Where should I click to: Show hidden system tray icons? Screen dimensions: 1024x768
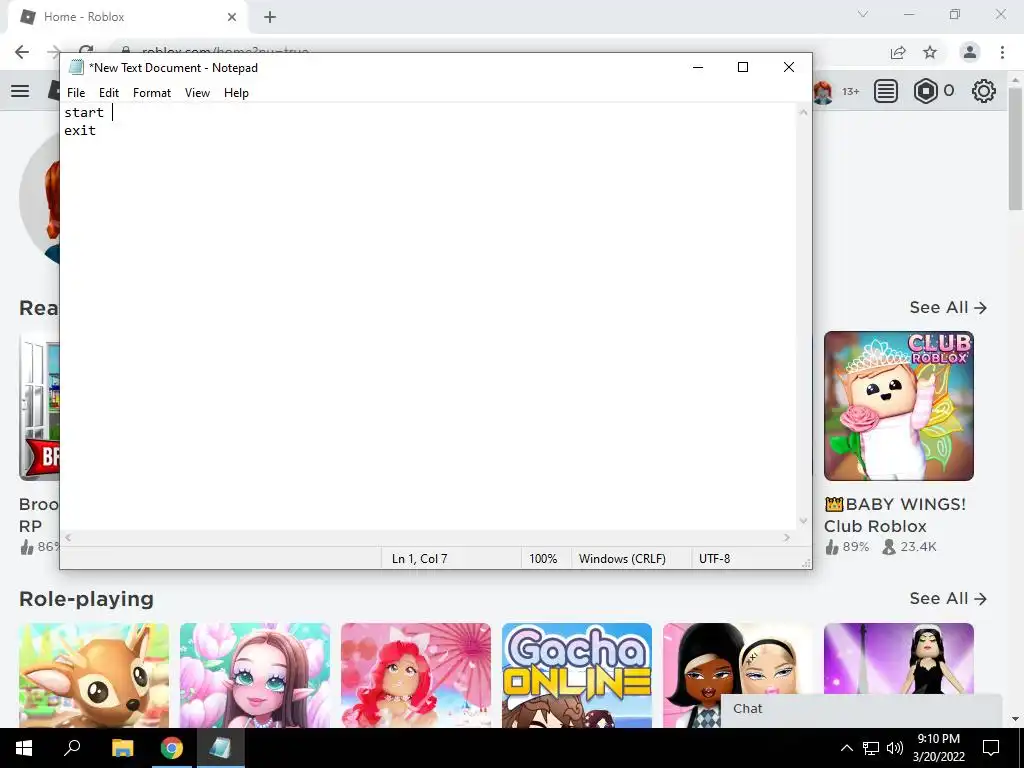tap(846, 748)
